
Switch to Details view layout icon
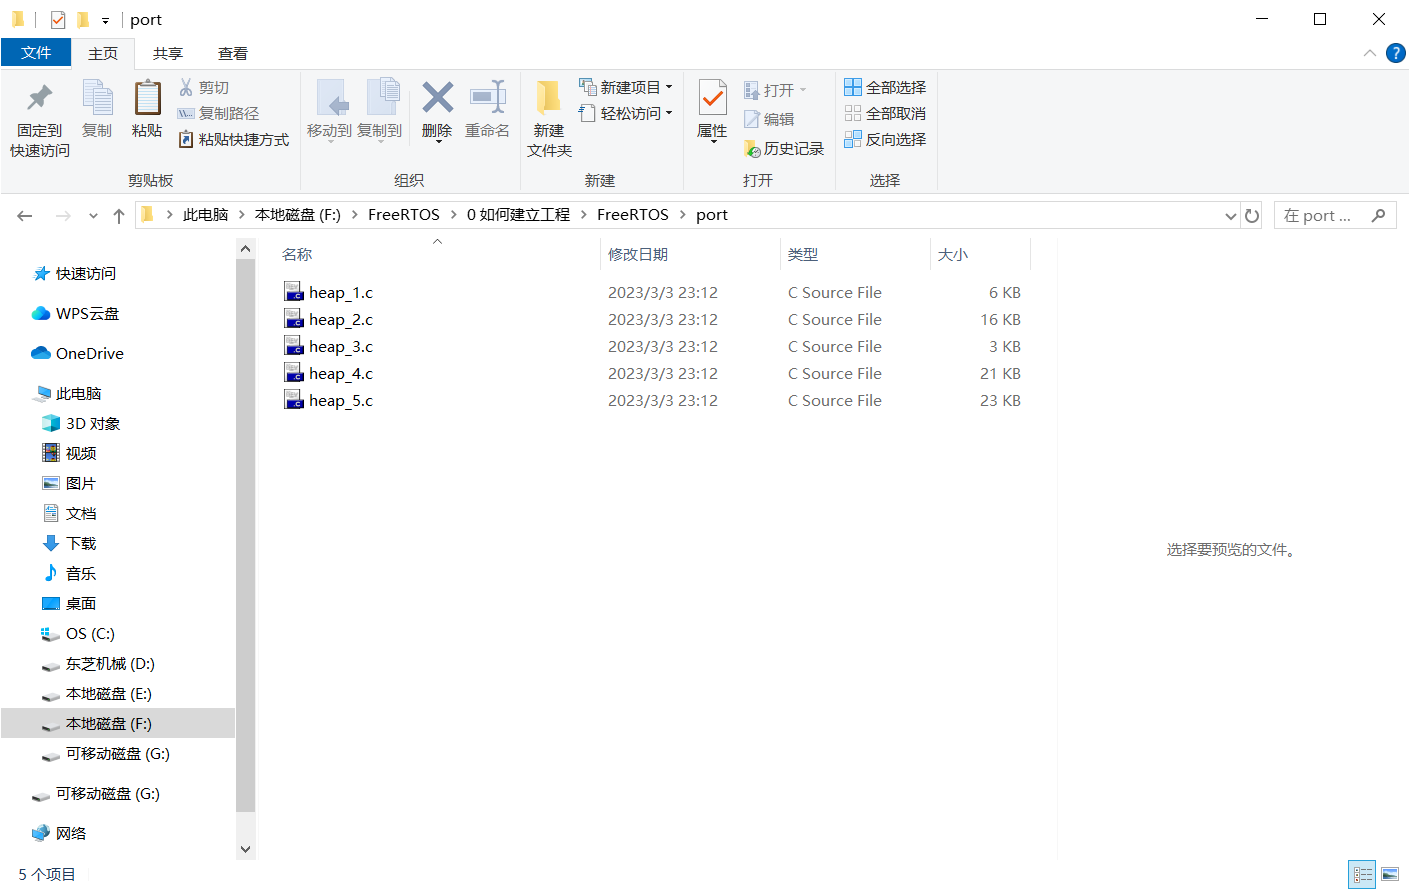[1362, 875]
